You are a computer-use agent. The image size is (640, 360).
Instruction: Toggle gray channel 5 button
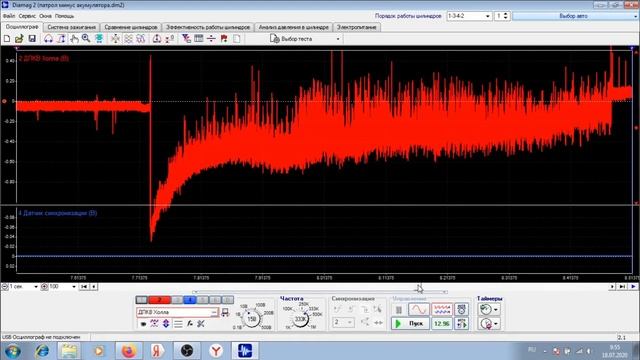tap(202, 300)
